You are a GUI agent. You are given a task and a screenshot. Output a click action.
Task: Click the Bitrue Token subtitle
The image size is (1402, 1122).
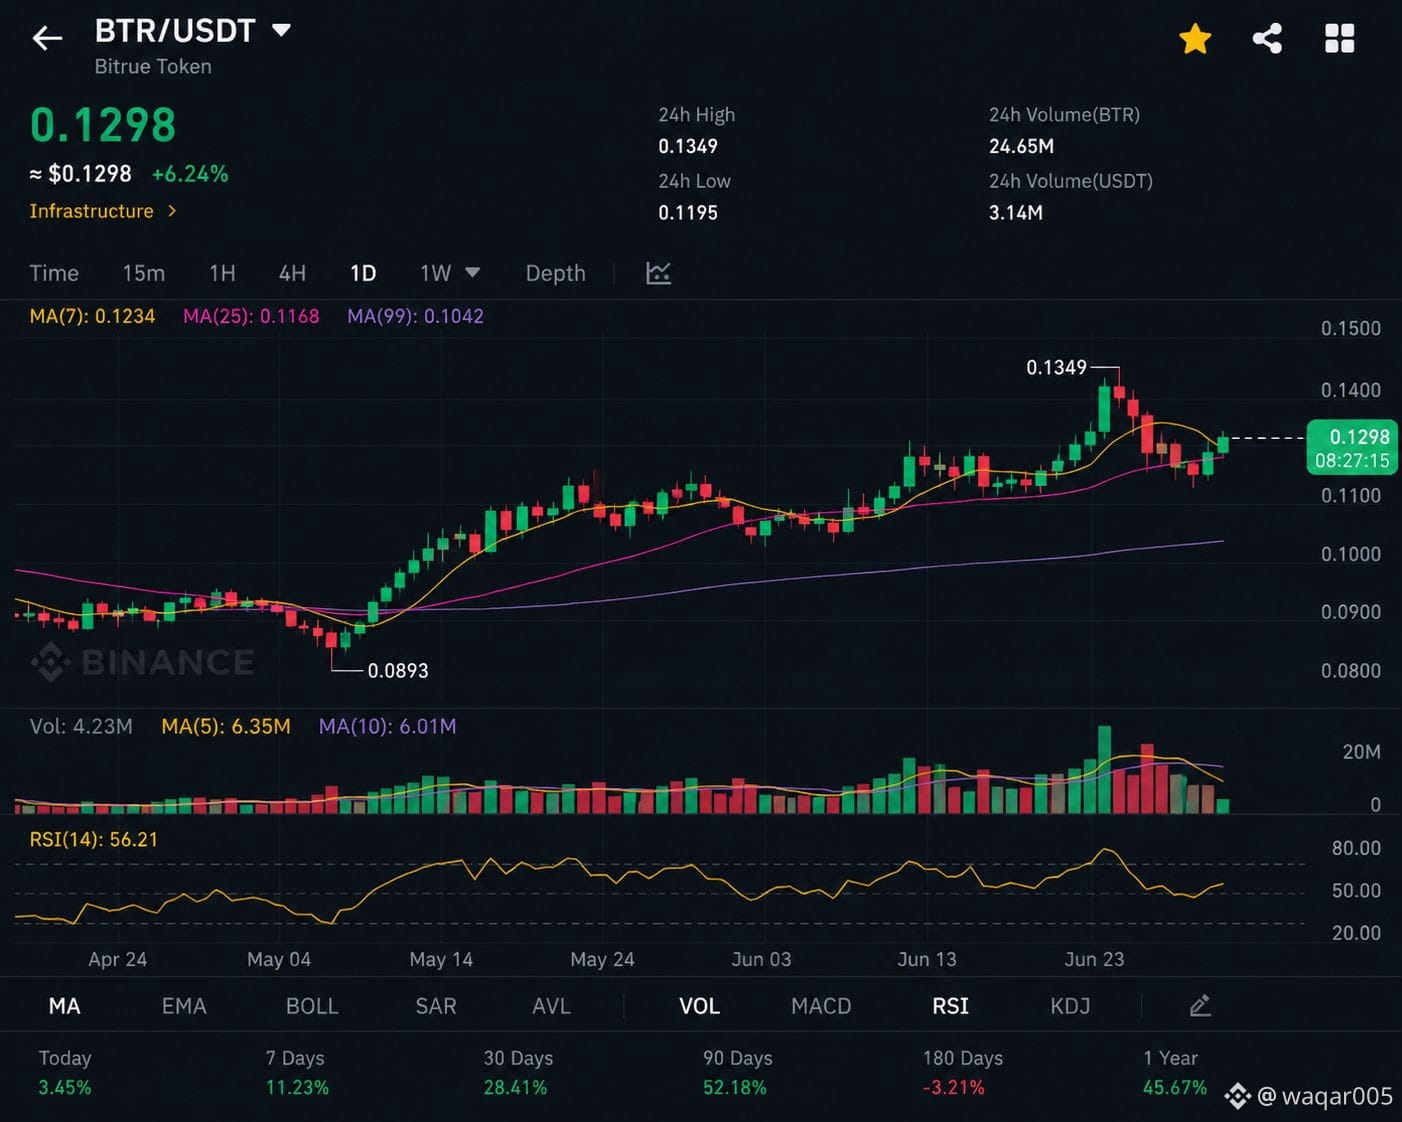coord(153,66)
